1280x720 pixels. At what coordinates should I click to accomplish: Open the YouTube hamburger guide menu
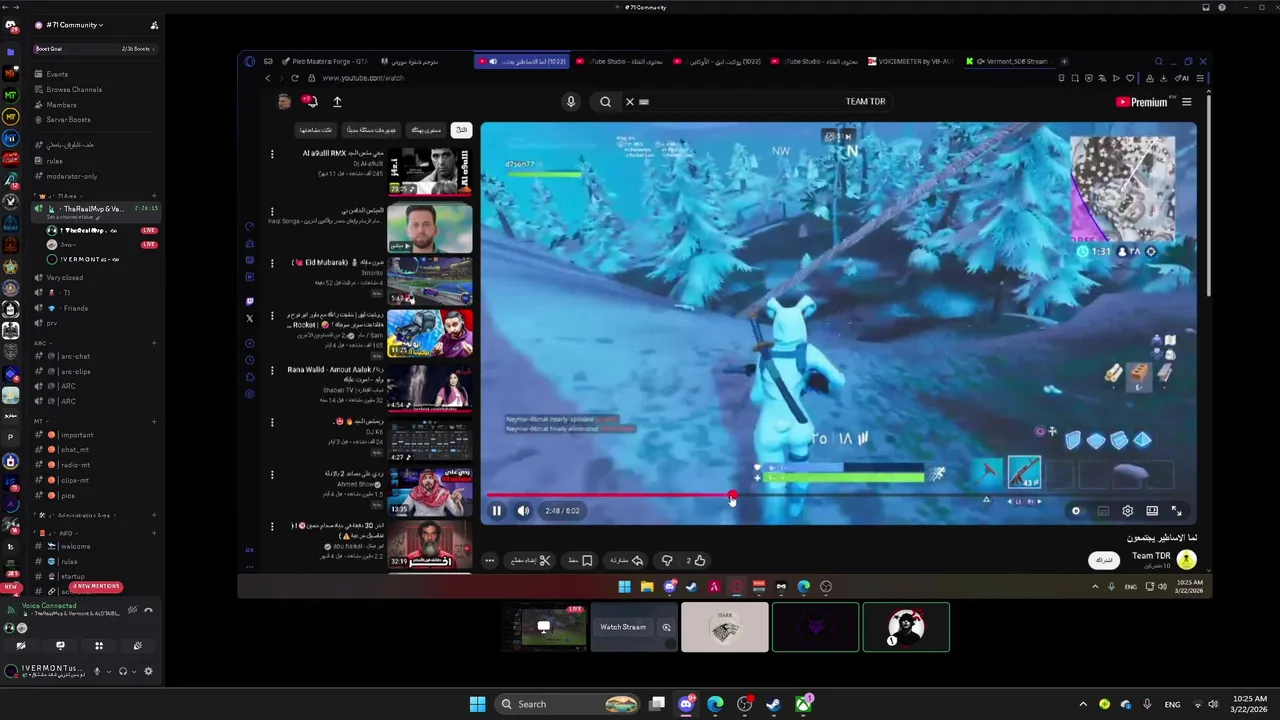pyautogui.click(x=1187, y=102)
